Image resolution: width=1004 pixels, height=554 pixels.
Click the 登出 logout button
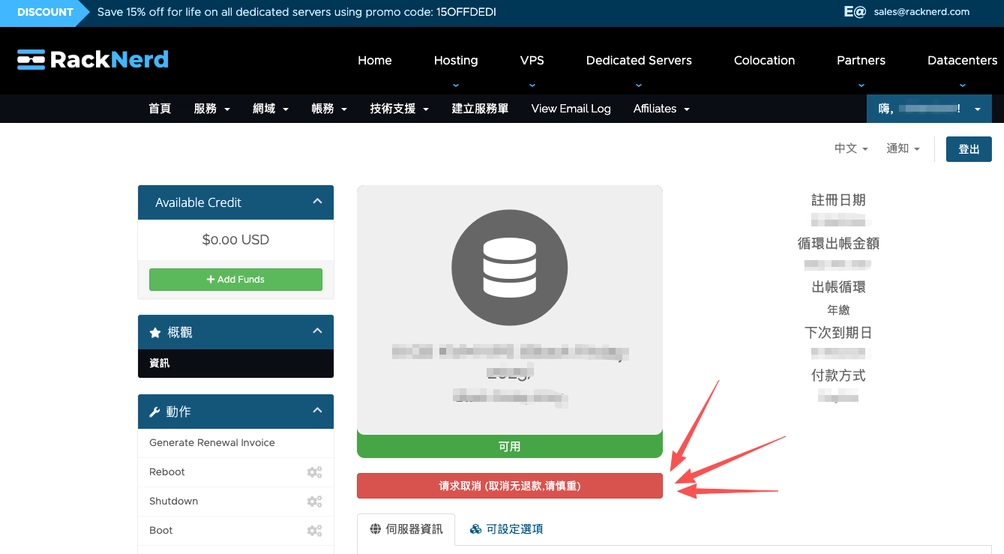pos(968,149)
